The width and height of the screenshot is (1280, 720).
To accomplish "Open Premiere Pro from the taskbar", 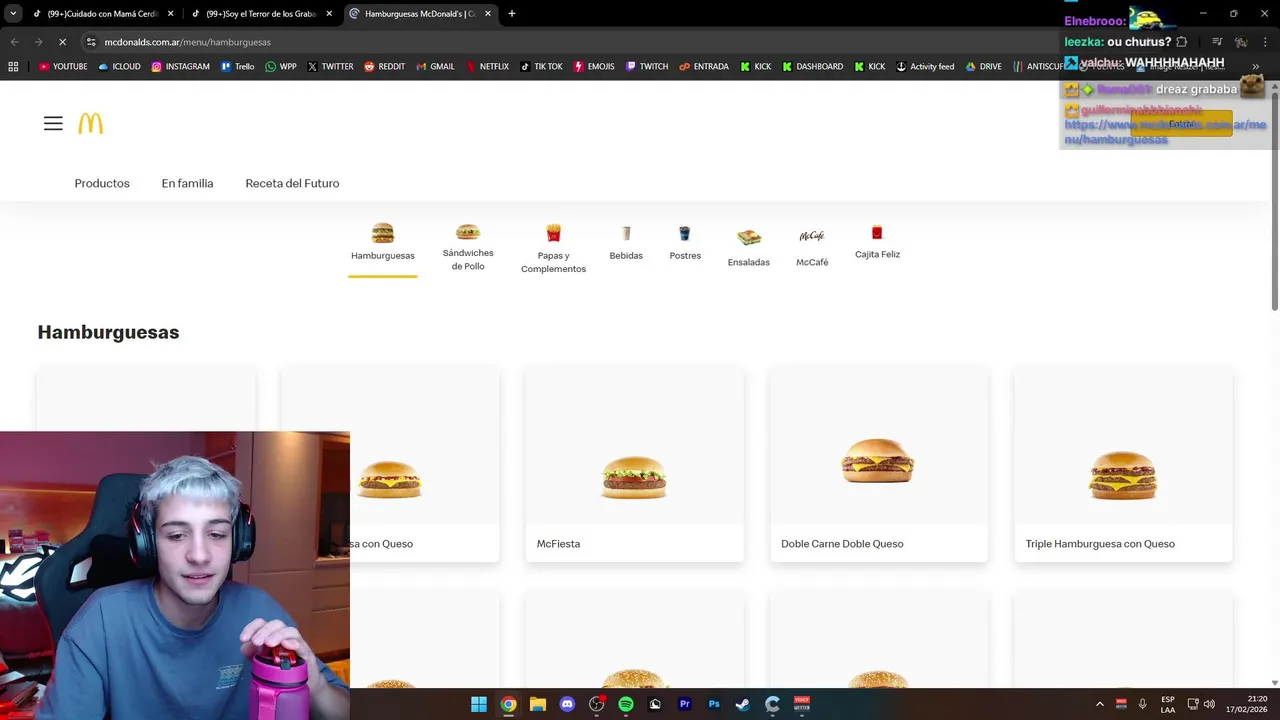I will [x=685, y=704].
